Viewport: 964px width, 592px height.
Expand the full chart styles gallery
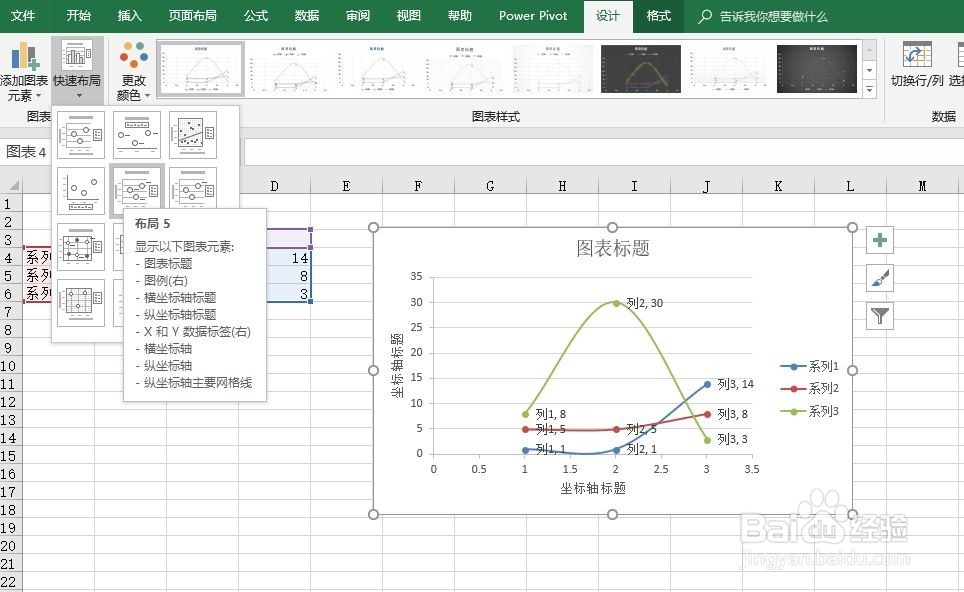(x=869, y=90)
